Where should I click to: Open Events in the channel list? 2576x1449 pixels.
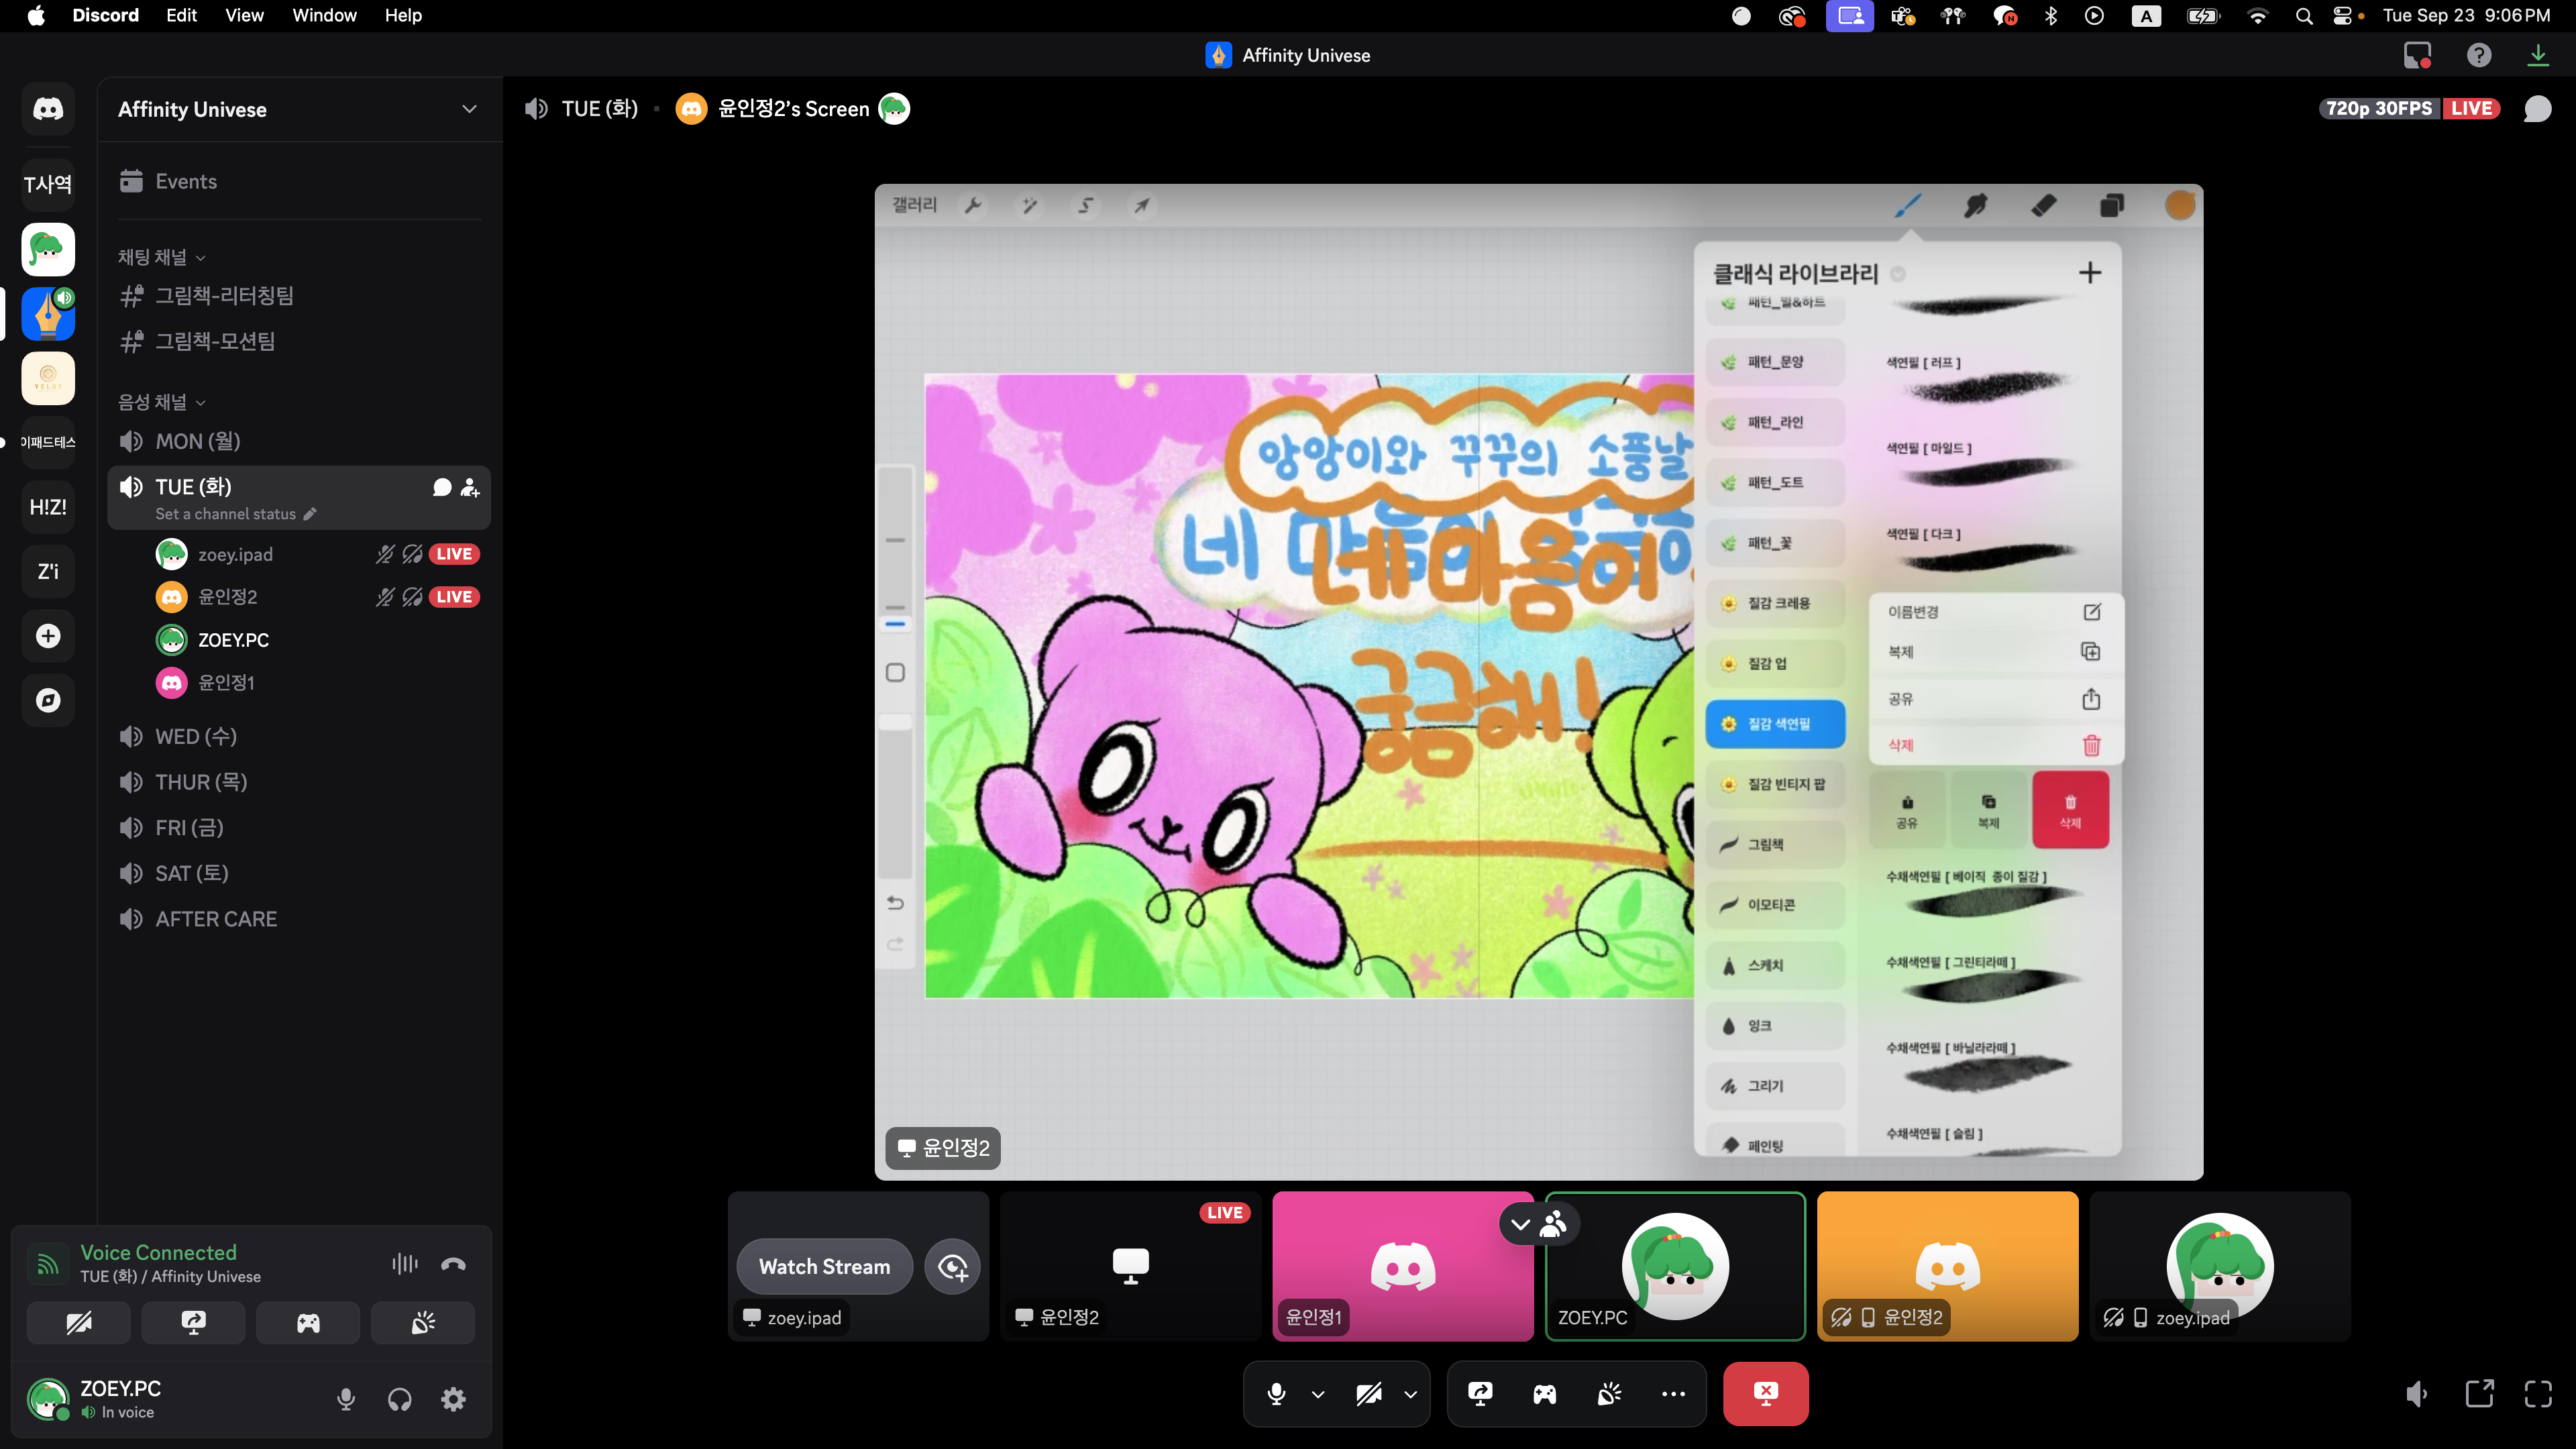click(186, 181)
